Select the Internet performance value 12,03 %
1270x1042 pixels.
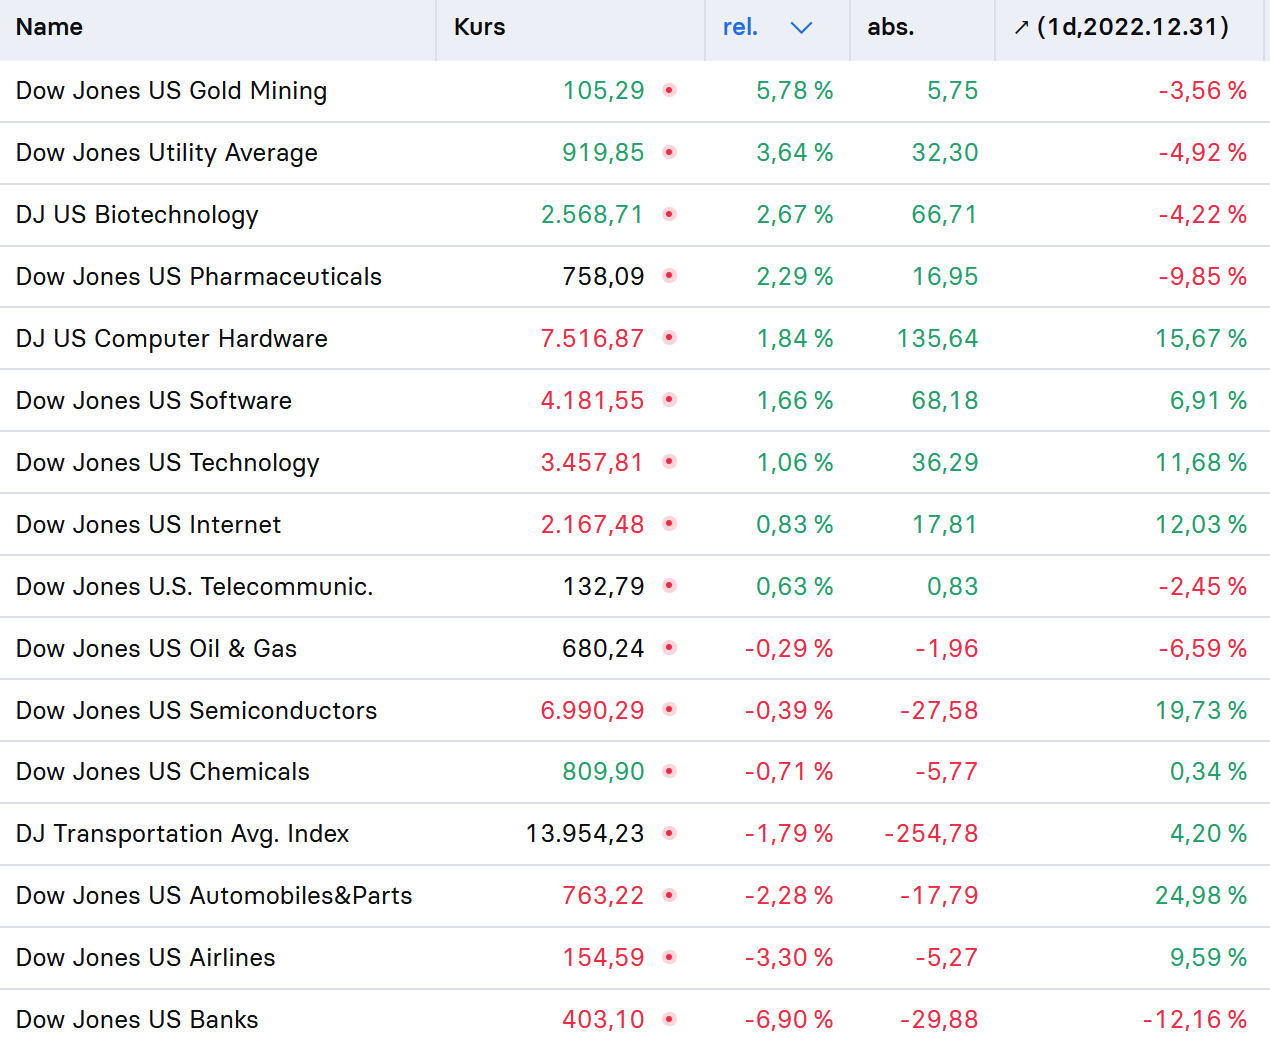pyautogui.click(x=1201, y=525)
